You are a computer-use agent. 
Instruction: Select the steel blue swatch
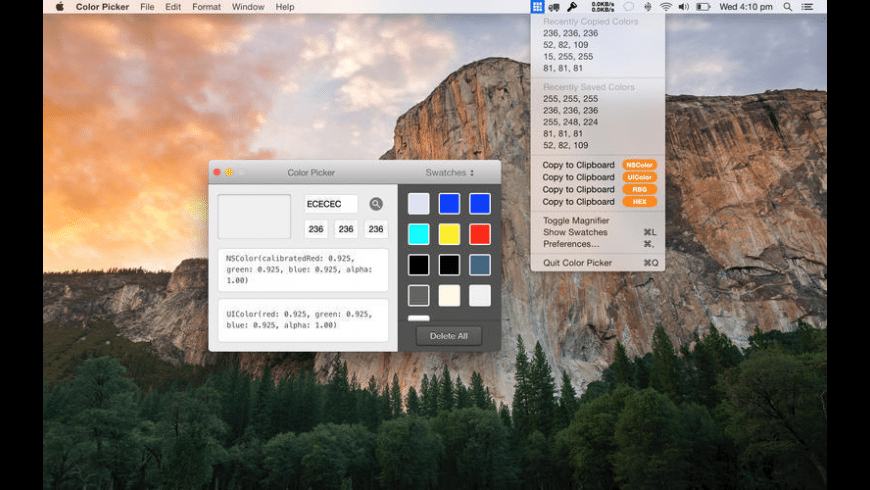point(479,265)
